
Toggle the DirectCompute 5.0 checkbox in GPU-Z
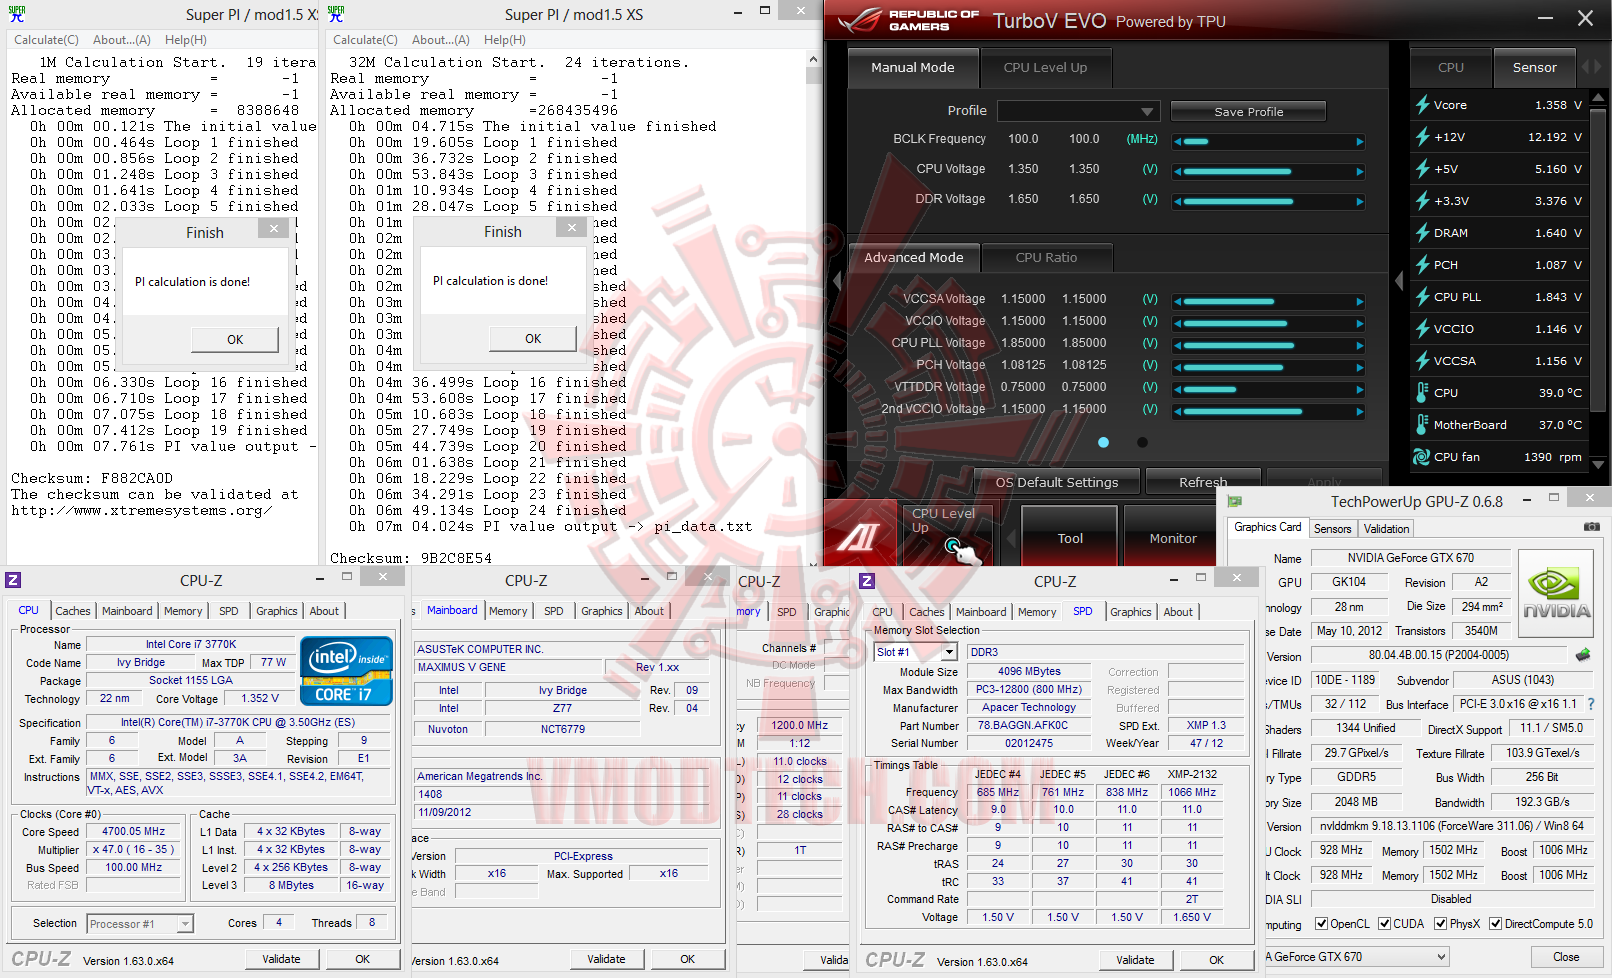[x=1496, y=924]
